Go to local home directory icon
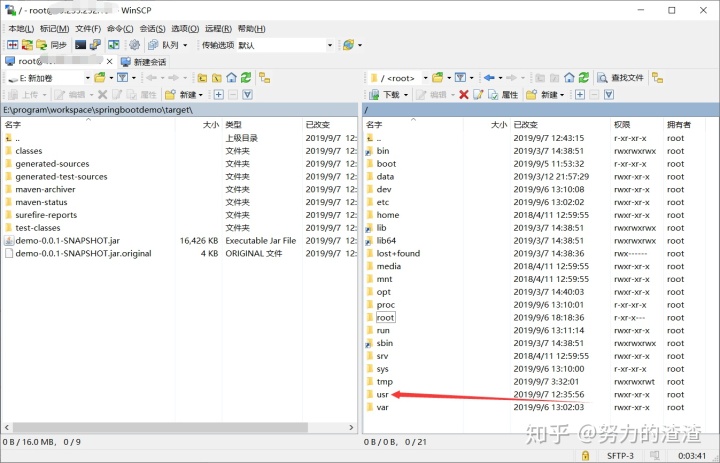Screen dimensions: 720x463 coord(231,78)
